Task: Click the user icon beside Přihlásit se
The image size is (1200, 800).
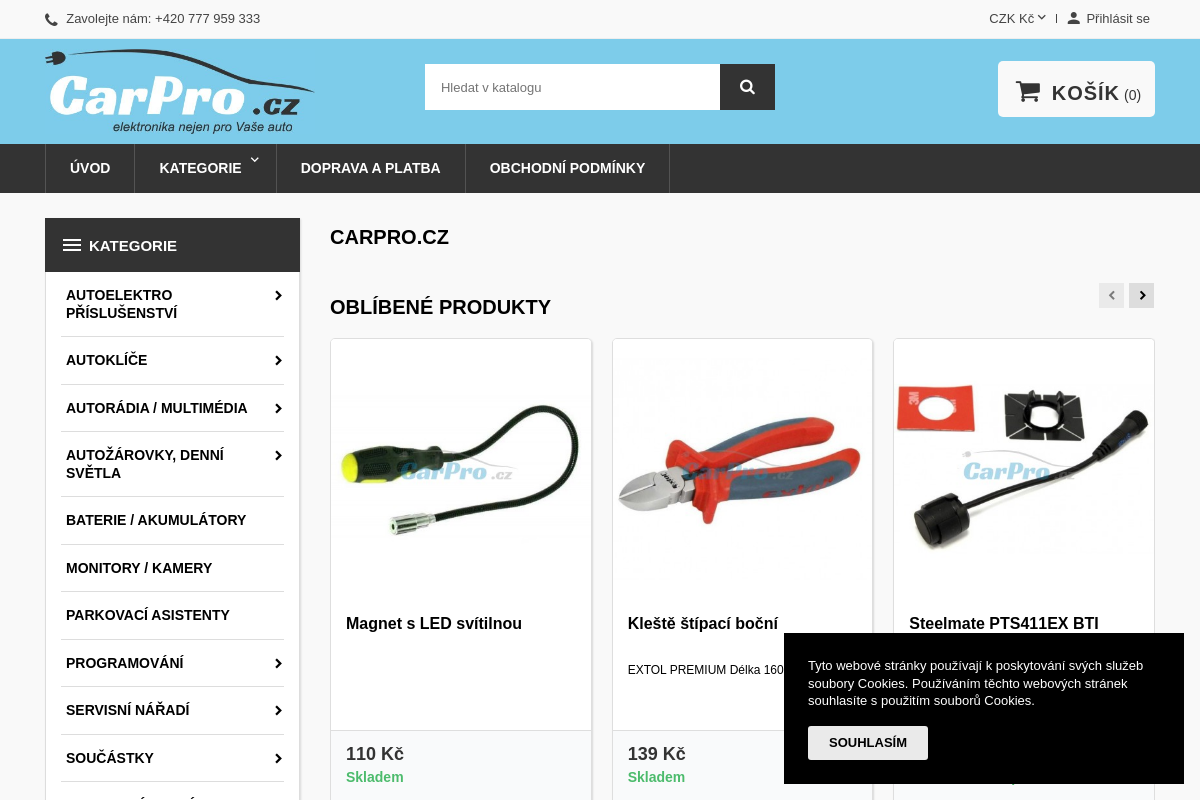Action: coord(1073,18)
